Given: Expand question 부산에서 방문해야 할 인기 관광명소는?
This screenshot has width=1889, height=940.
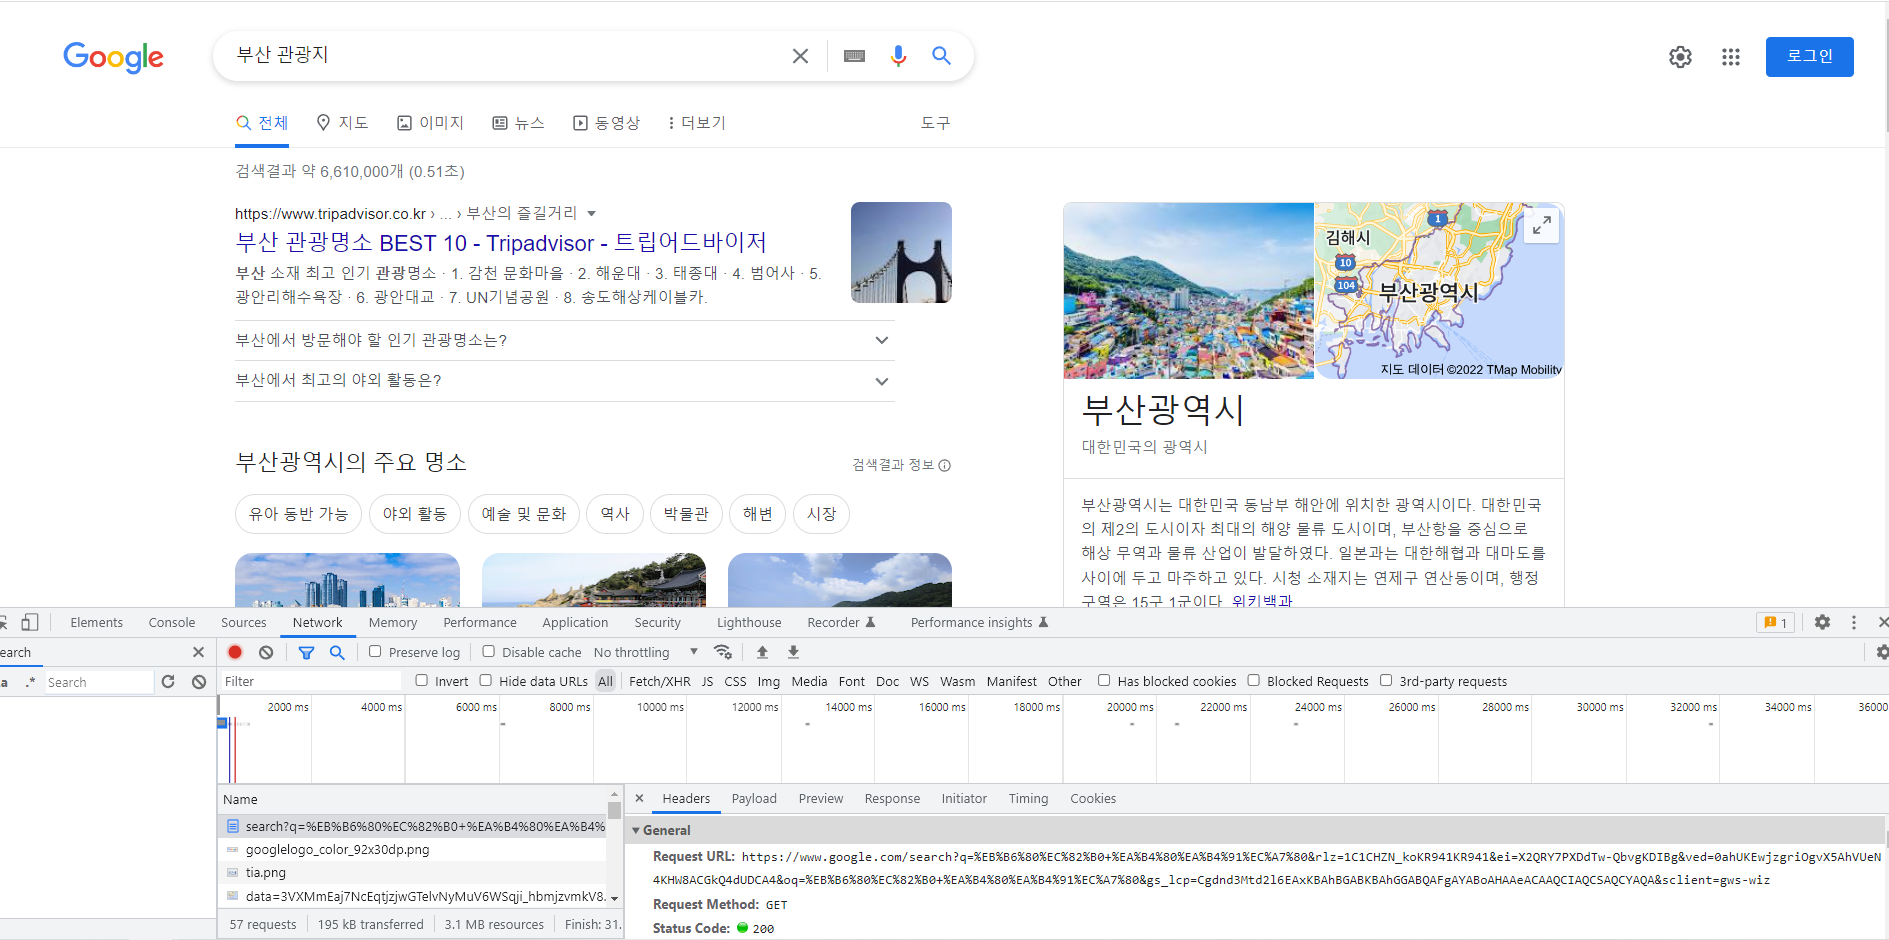Looking at the screenshot, I should pyautogui.click(x=564, y=340).
